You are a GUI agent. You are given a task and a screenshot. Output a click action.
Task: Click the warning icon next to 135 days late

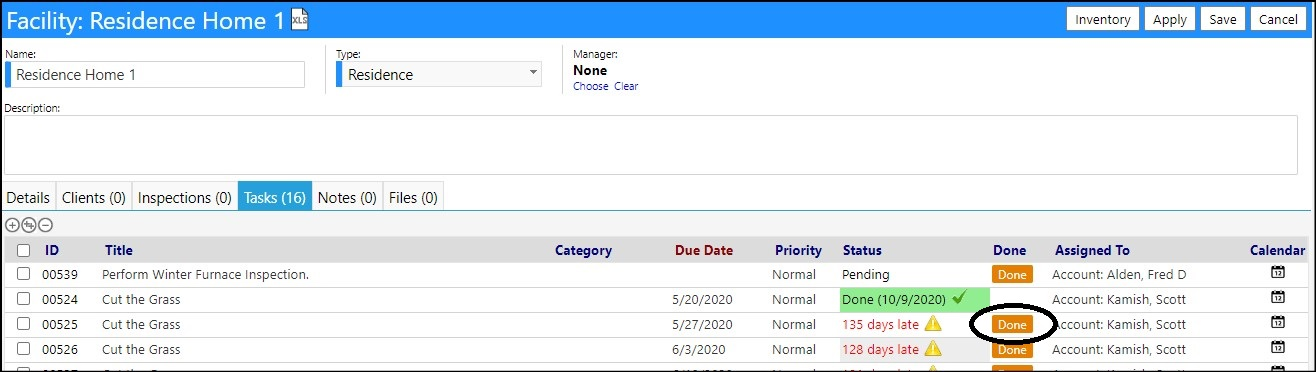click(932, 324)
